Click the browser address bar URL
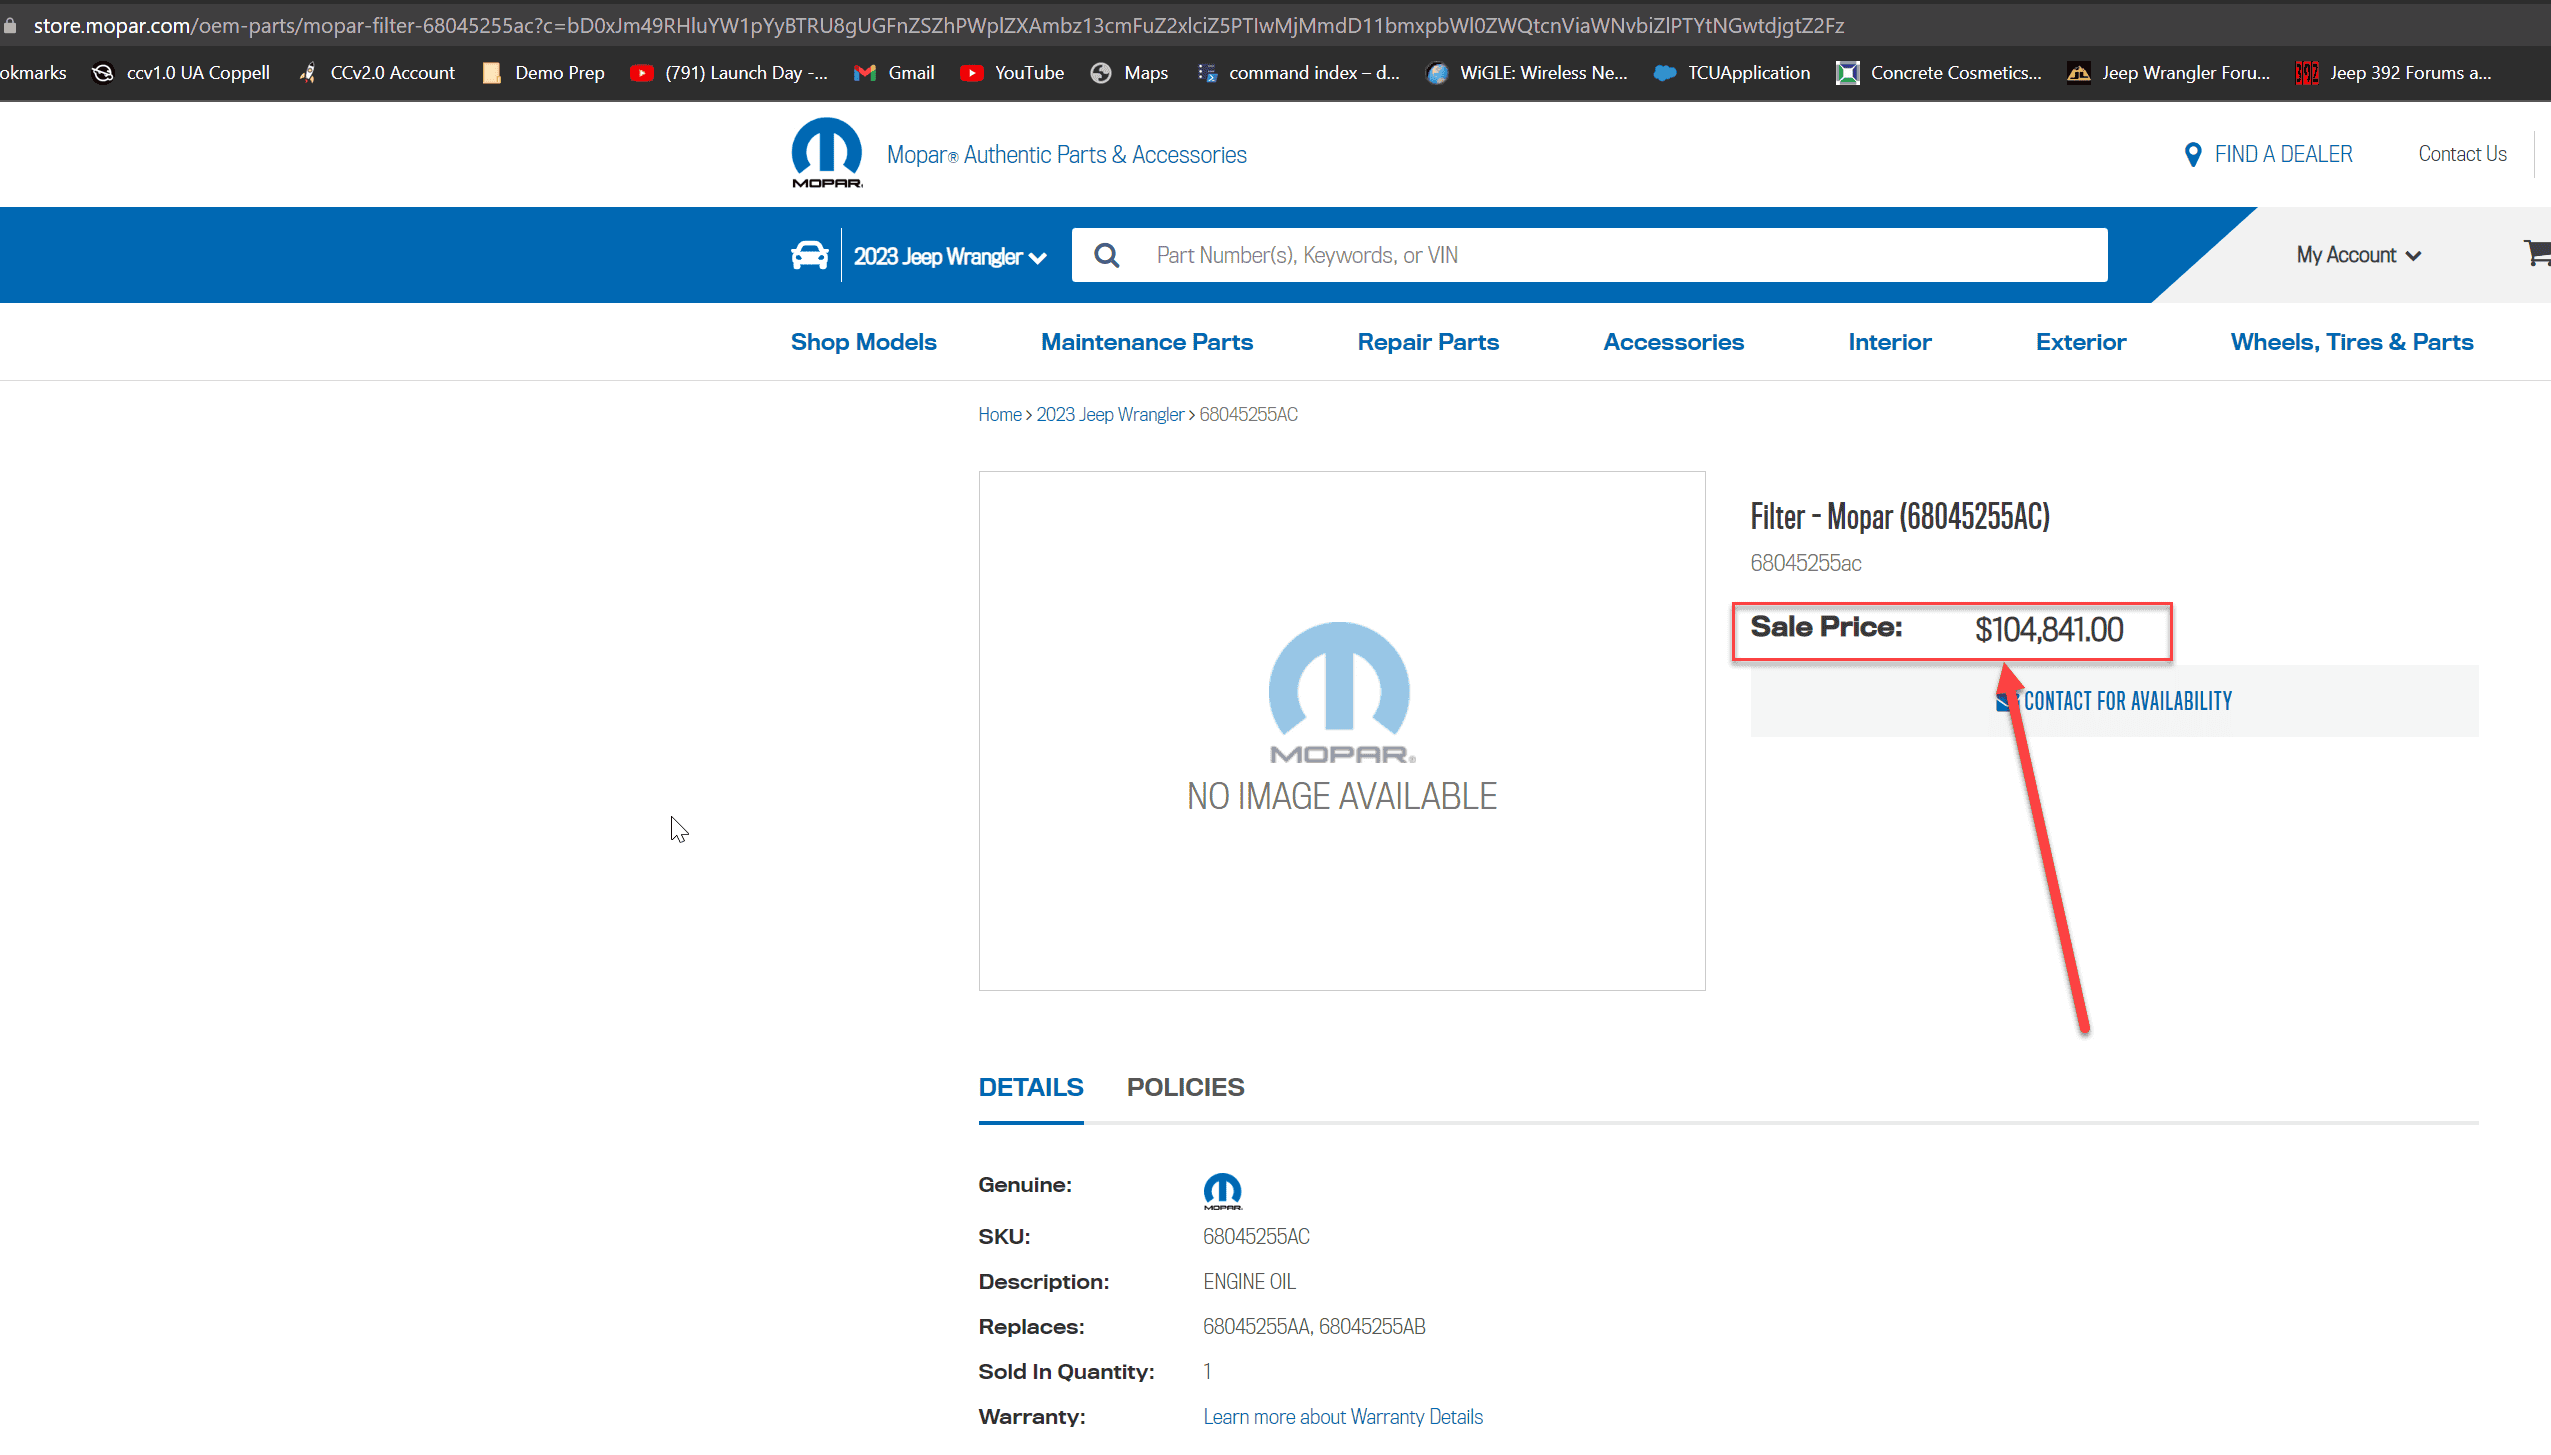 click(x=939, y=26)
